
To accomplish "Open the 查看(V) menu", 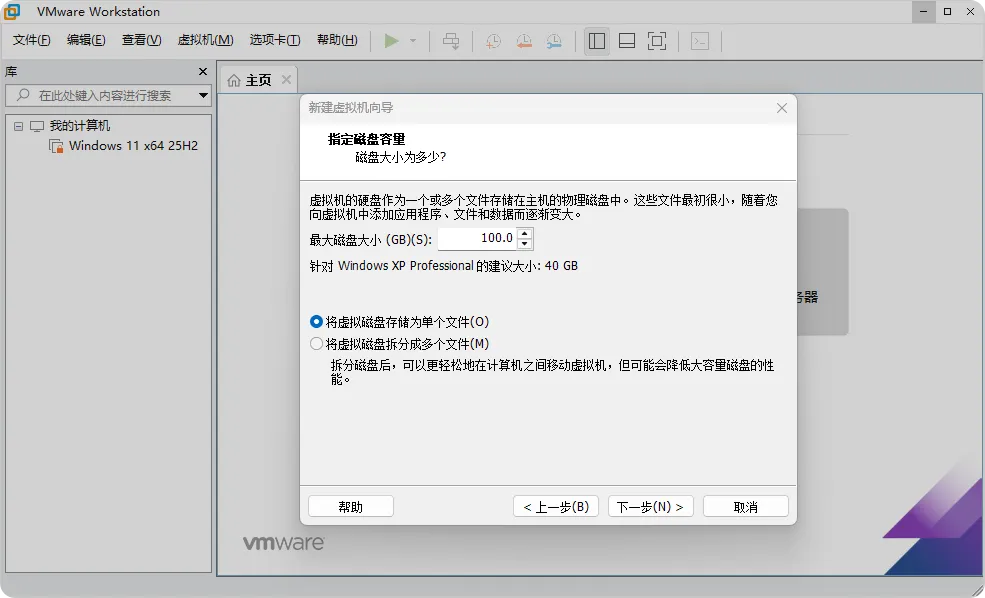I will 141,40.
